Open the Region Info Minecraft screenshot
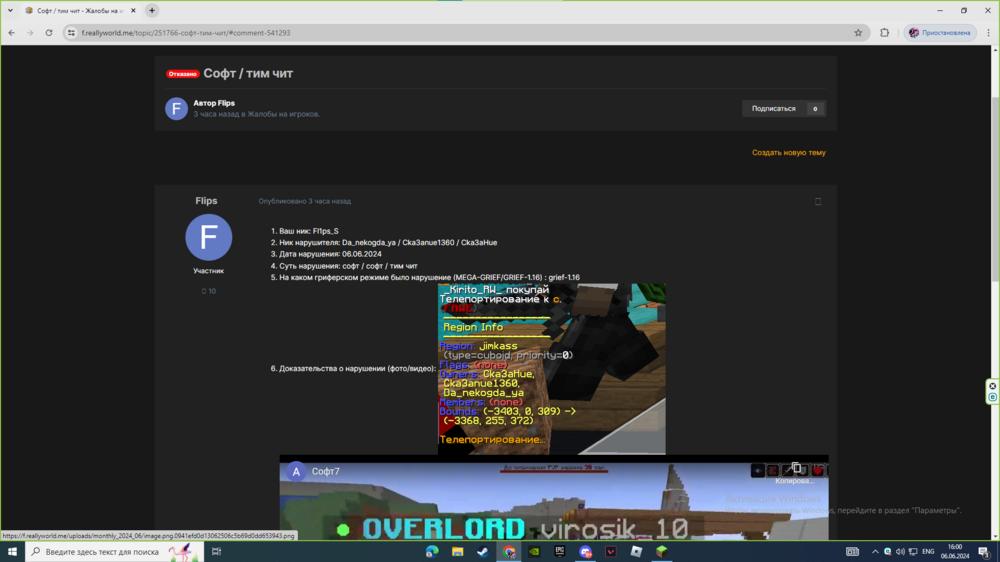Viewport: 1000px width, 562px height. 552,369
